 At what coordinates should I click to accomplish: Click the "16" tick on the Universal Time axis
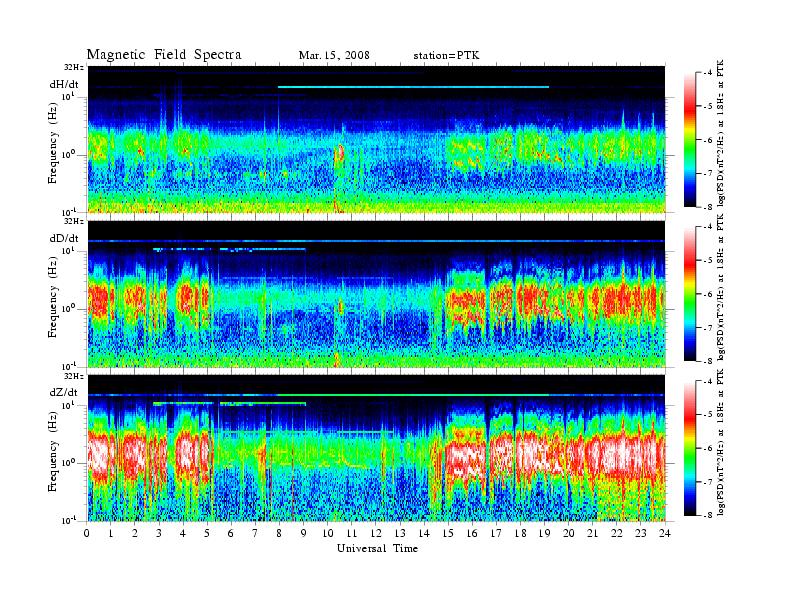click(x=472, y=534)
